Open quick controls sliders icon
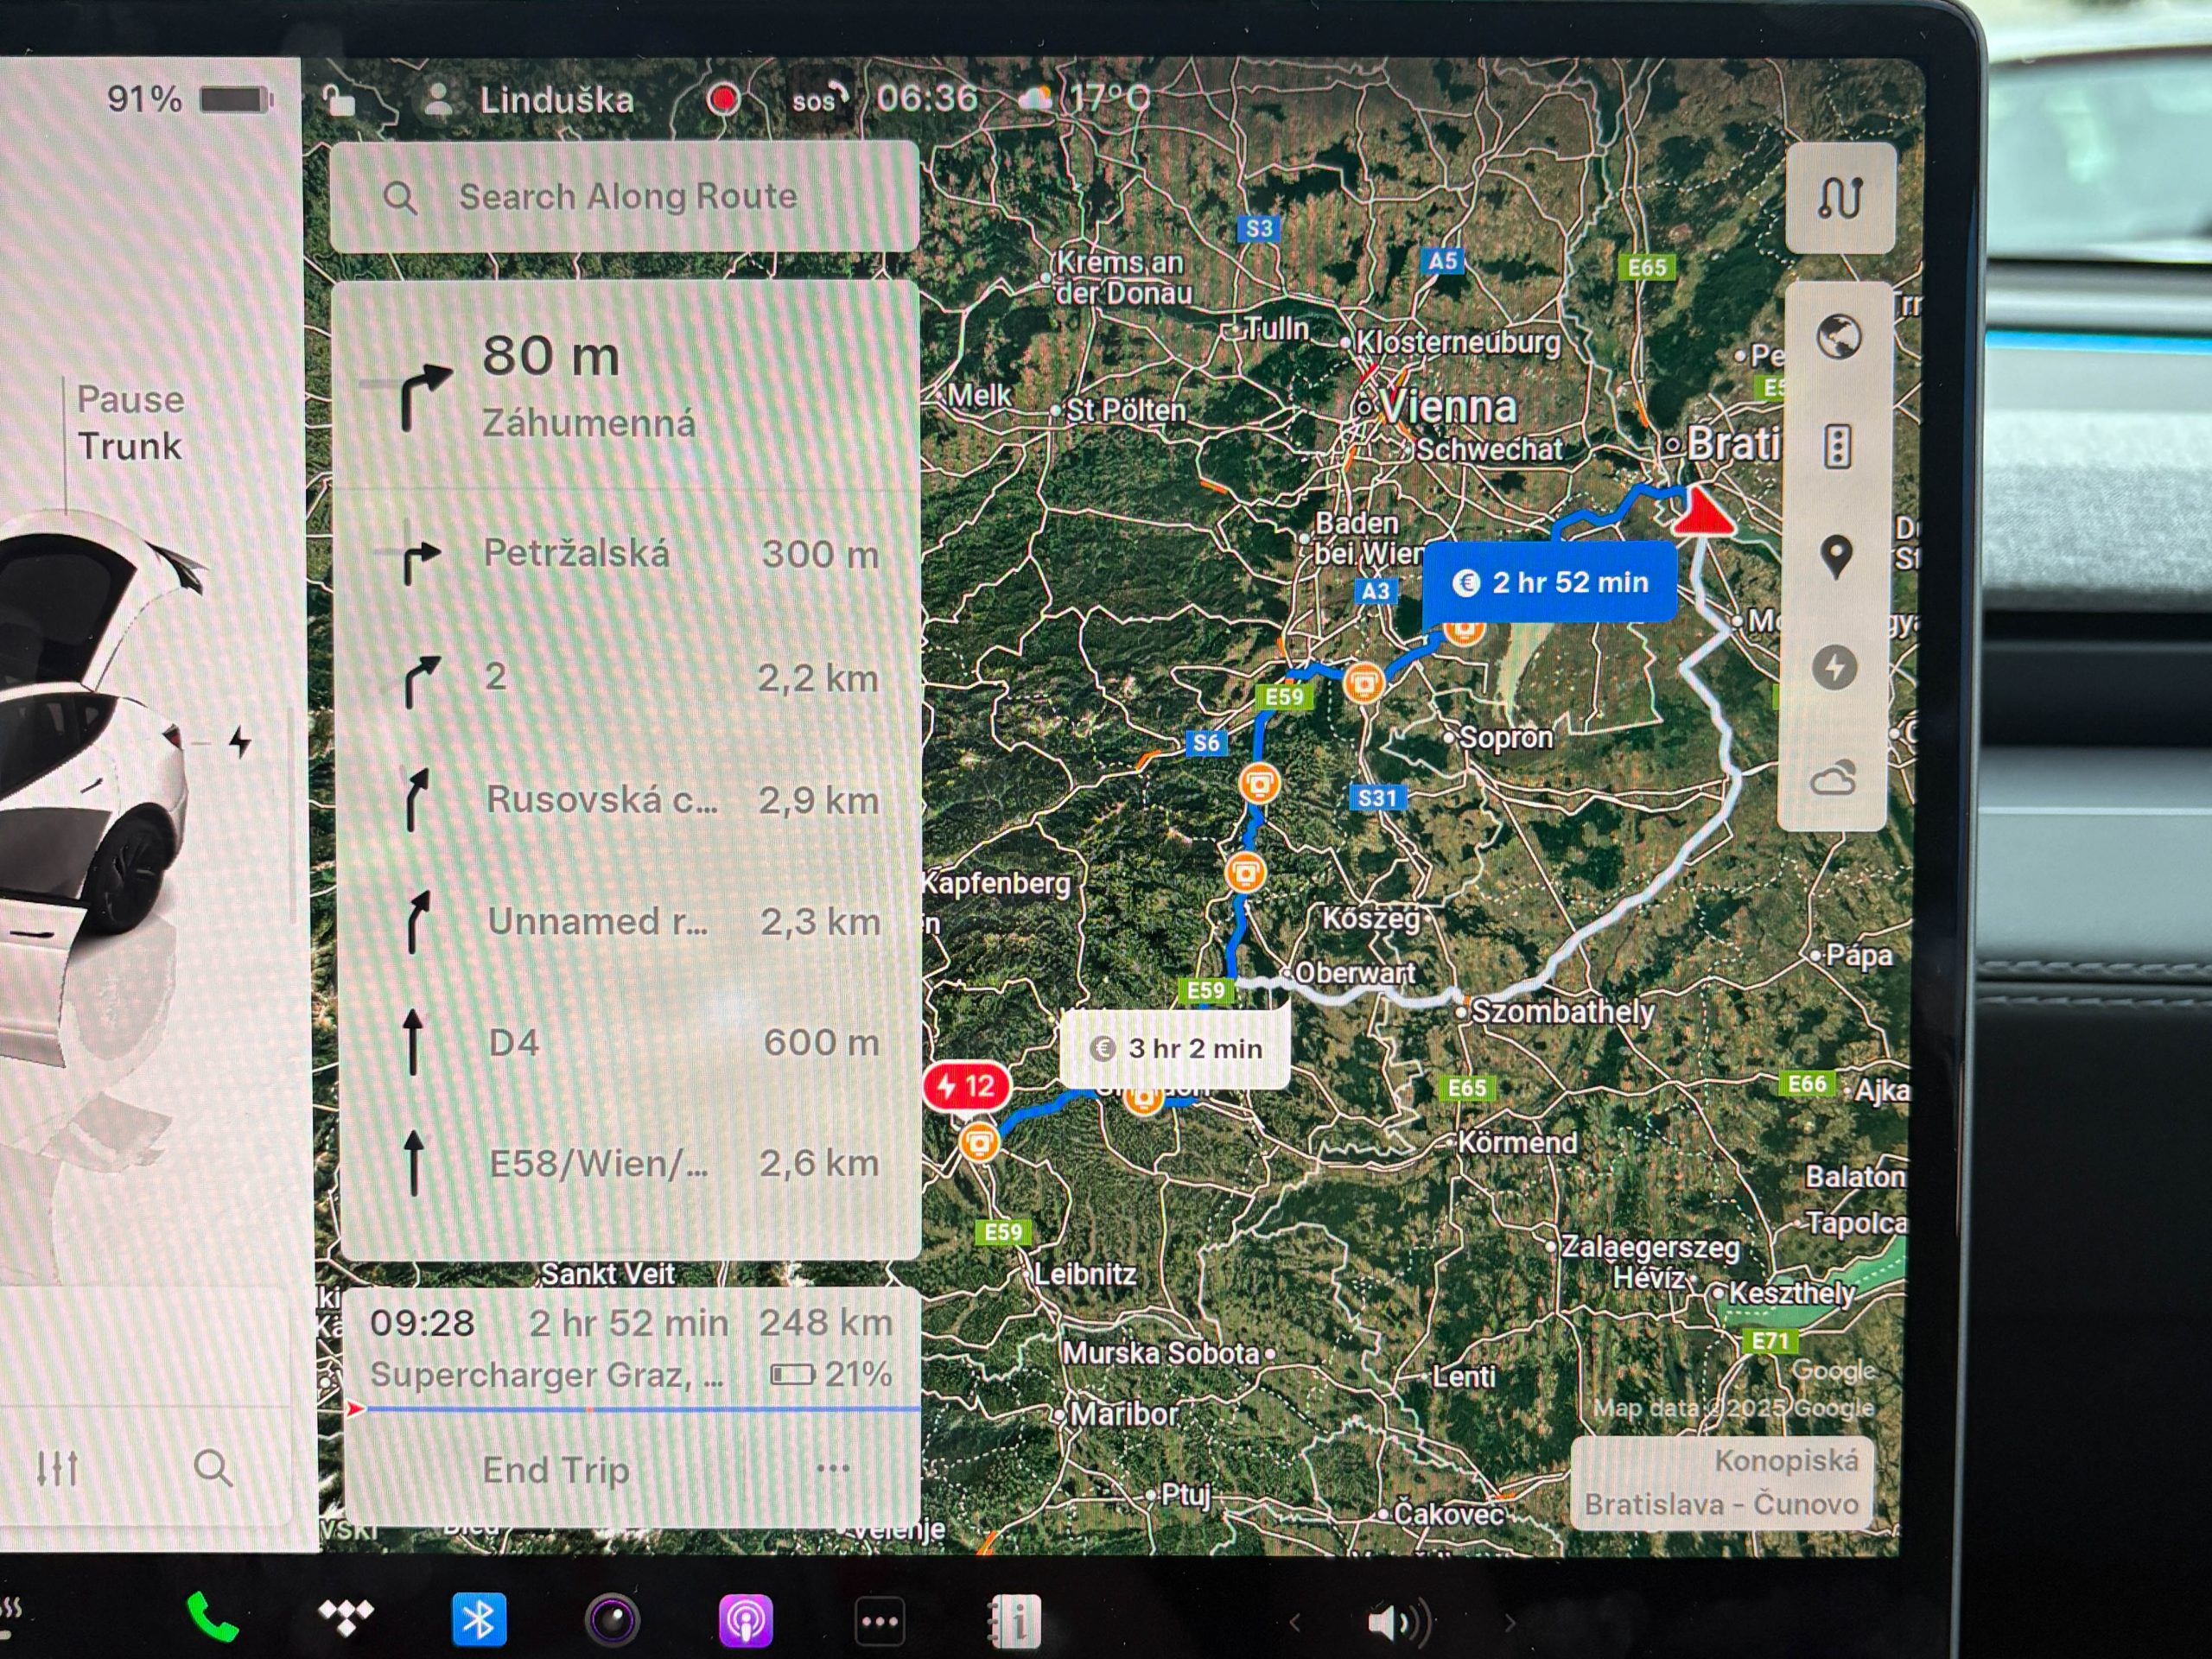The image size is (2212, 1659). click(57, 1468)
